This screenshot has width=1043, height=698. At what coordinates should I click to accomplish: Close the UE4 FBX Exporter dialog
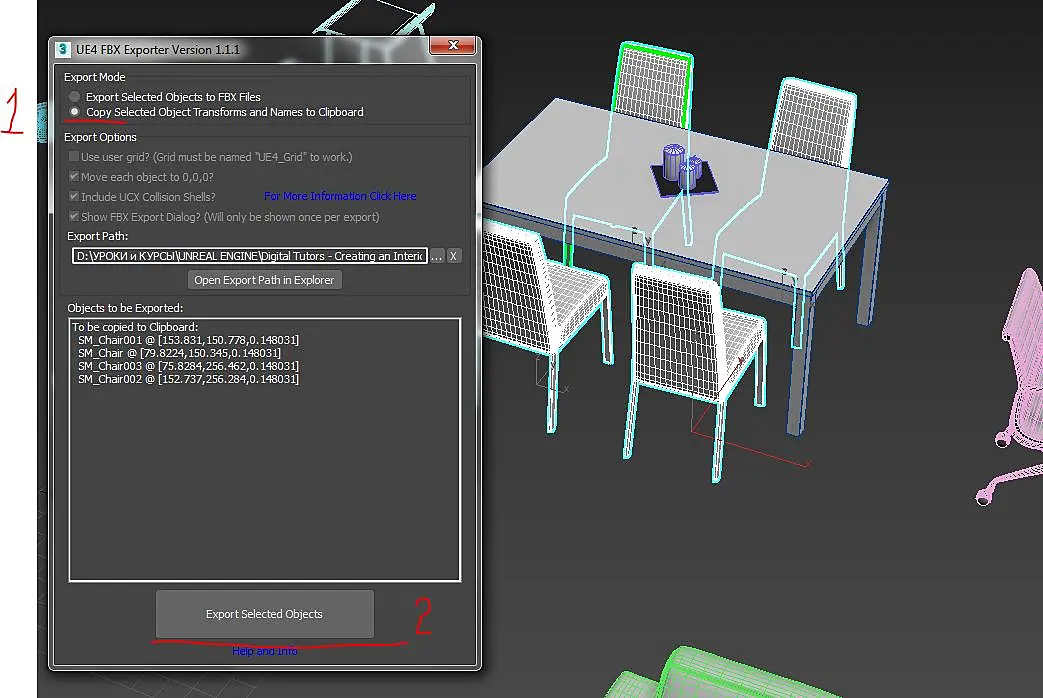click(452, 45)
